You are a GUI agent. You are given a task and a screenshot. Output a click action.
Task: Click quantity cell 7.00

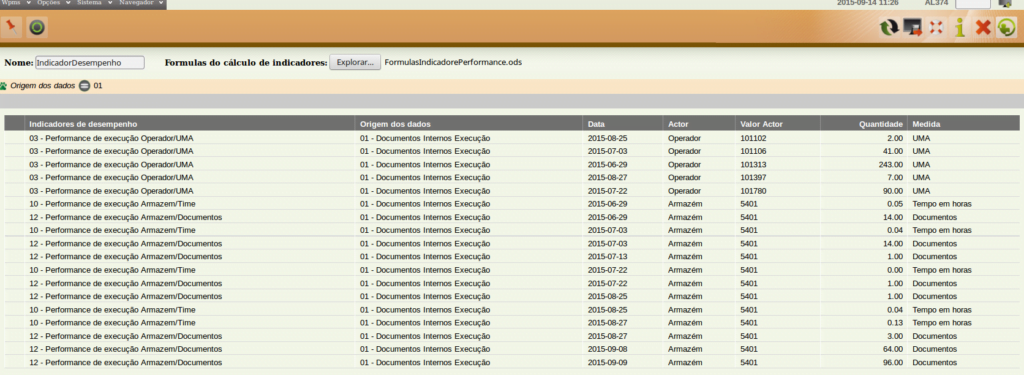click(895, 178)
